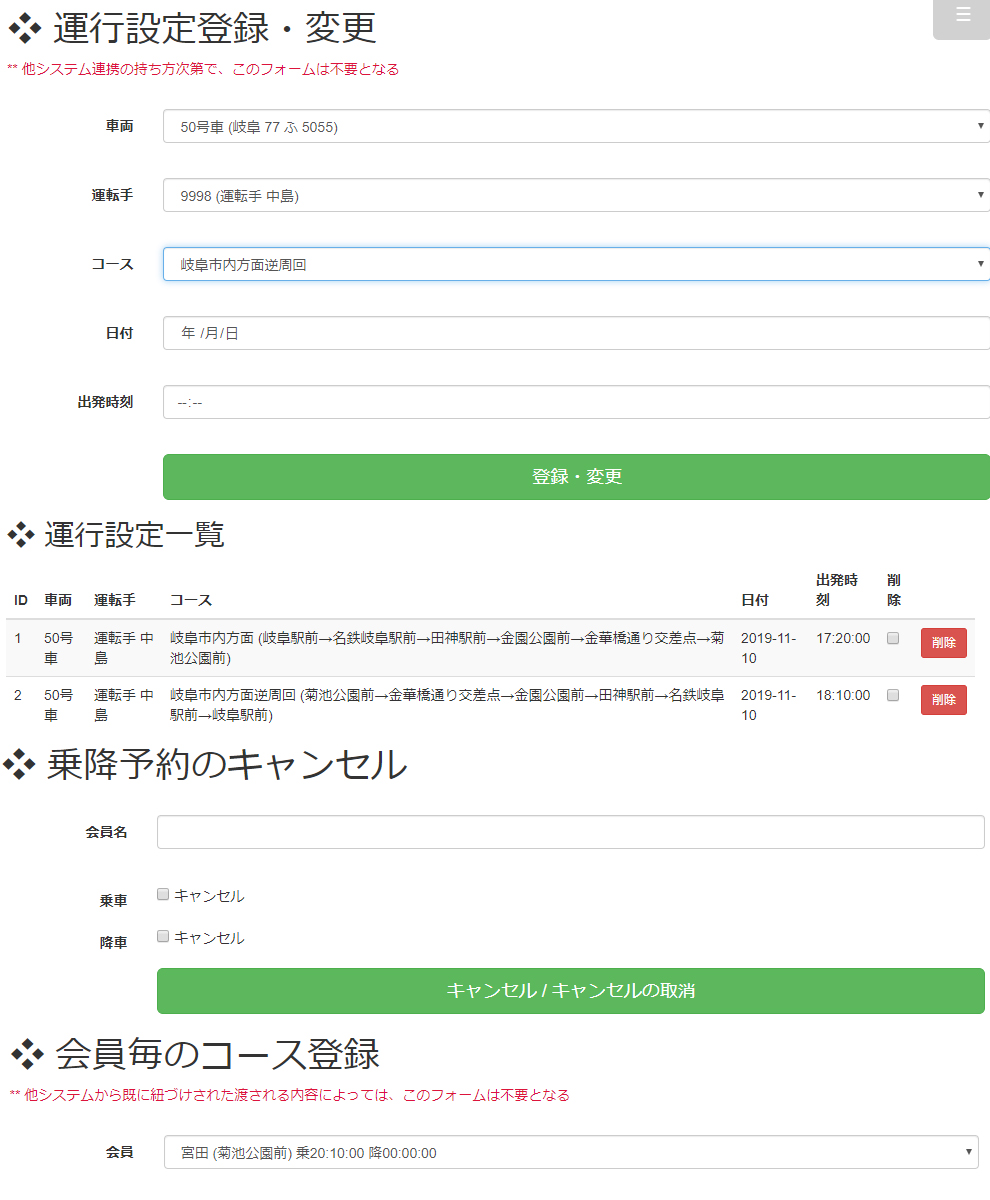Toggle the 乗車 キャンセル checkbox

[163, 895]
